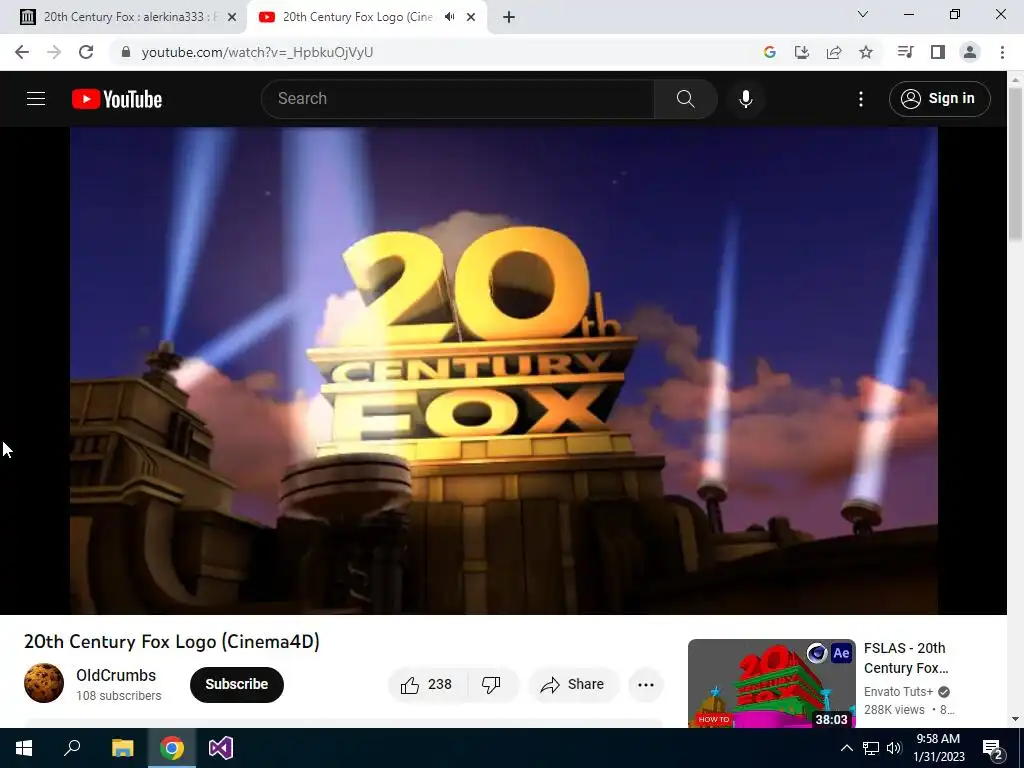Open Windows taskbar search
Viewport: 1024px width, 768px height.
[72, 748]
